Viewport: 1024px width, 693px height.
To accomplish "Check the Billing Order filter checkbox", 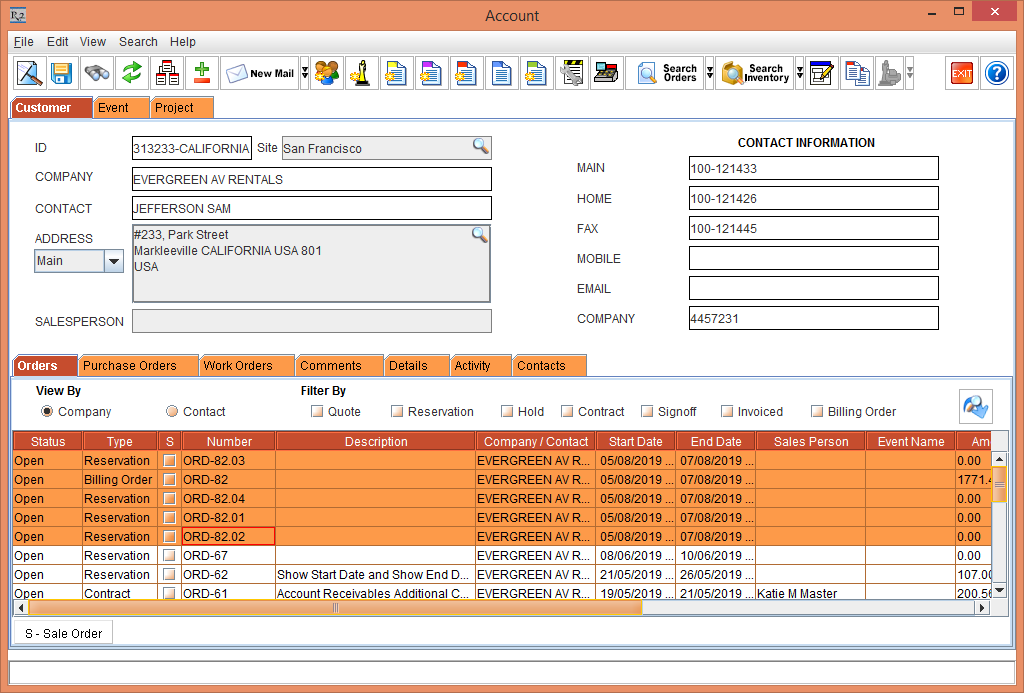I will coord(817,412).
